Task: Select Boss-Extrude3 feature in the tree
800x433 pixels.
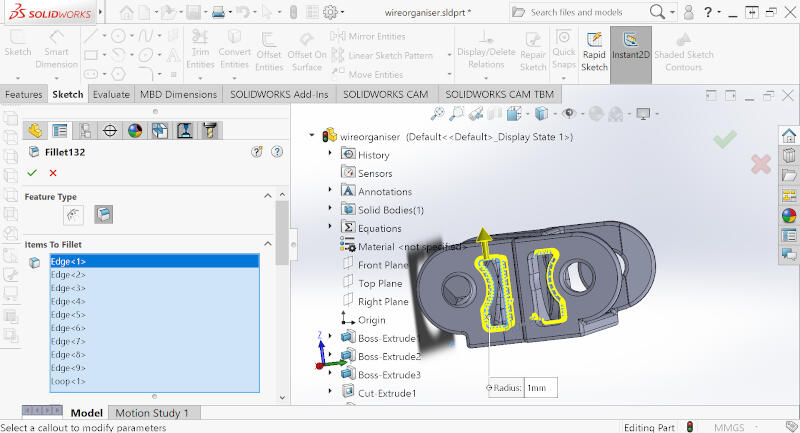Action: pyautogui.click(x=389, y=374)
